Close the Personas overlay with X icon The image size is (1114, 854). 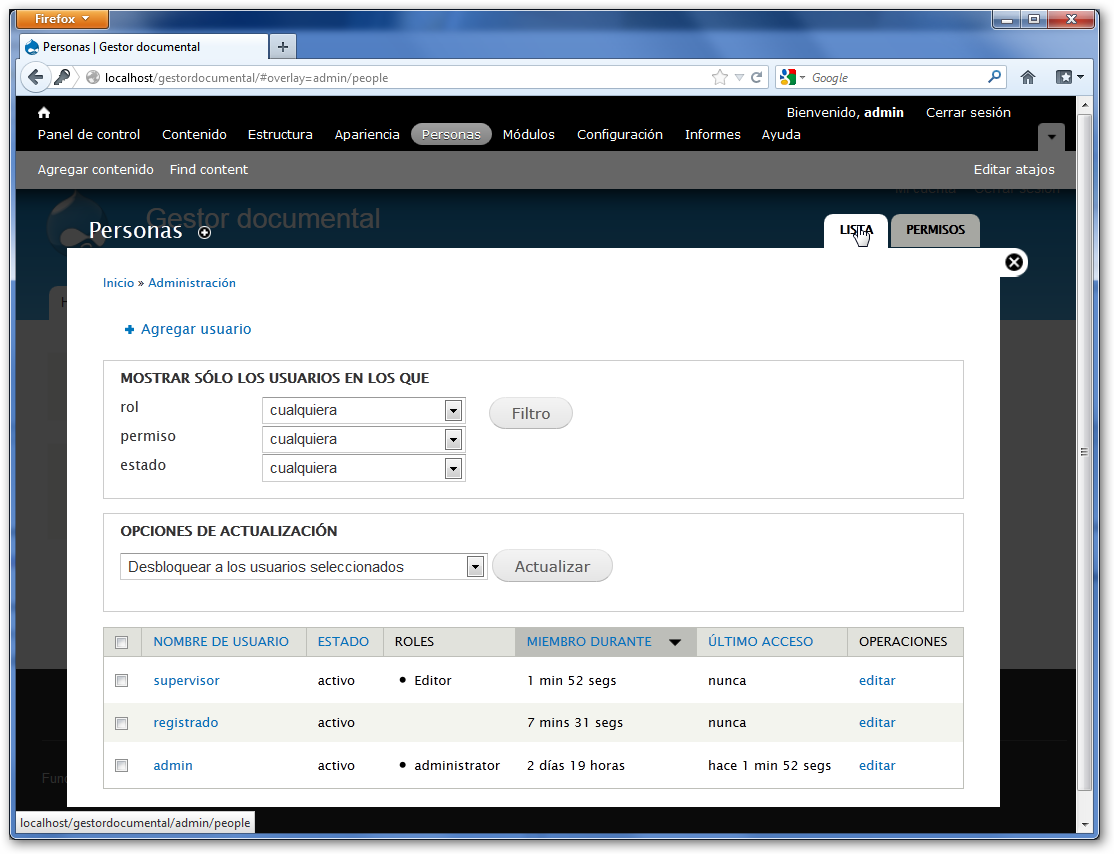pos(1013,262)
